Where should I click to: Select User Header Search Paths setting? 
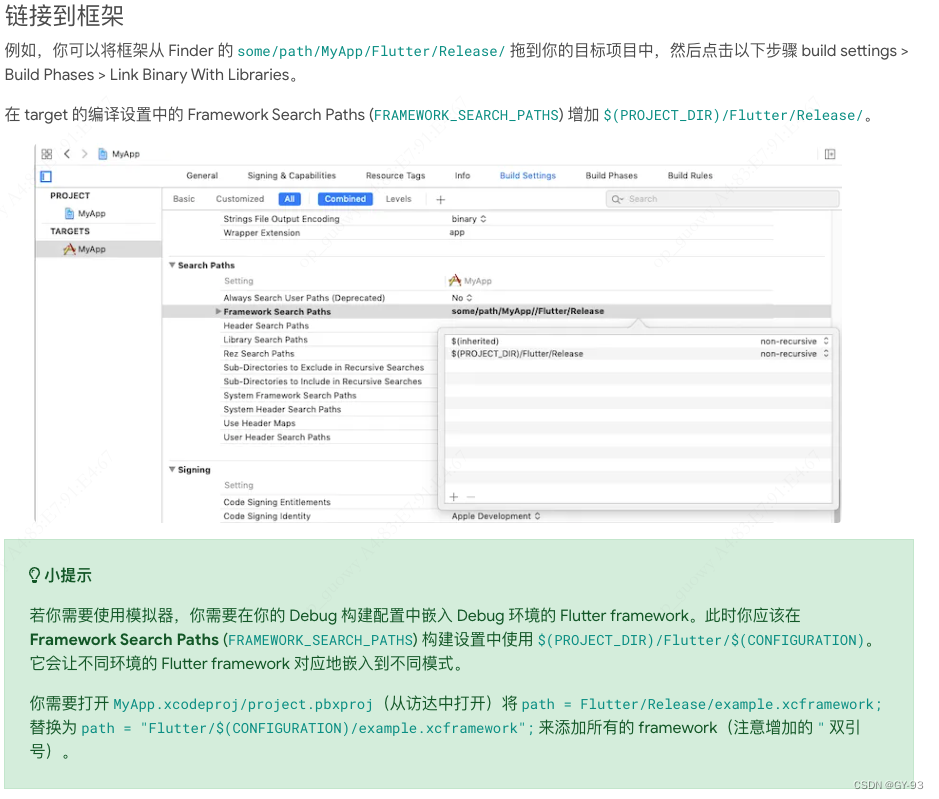click(277, 437)
